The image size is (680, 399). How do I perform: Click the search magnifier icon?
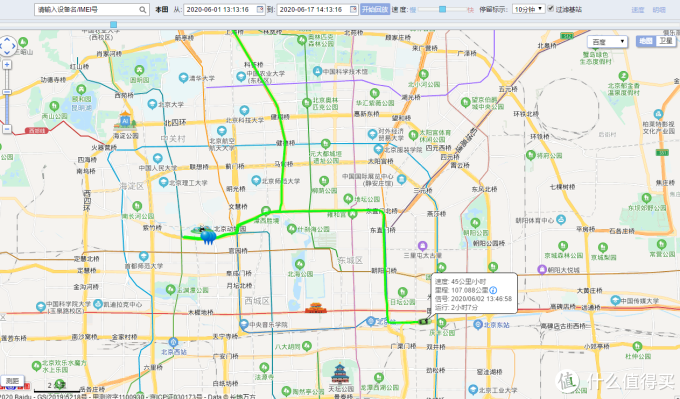coord(142,10)
